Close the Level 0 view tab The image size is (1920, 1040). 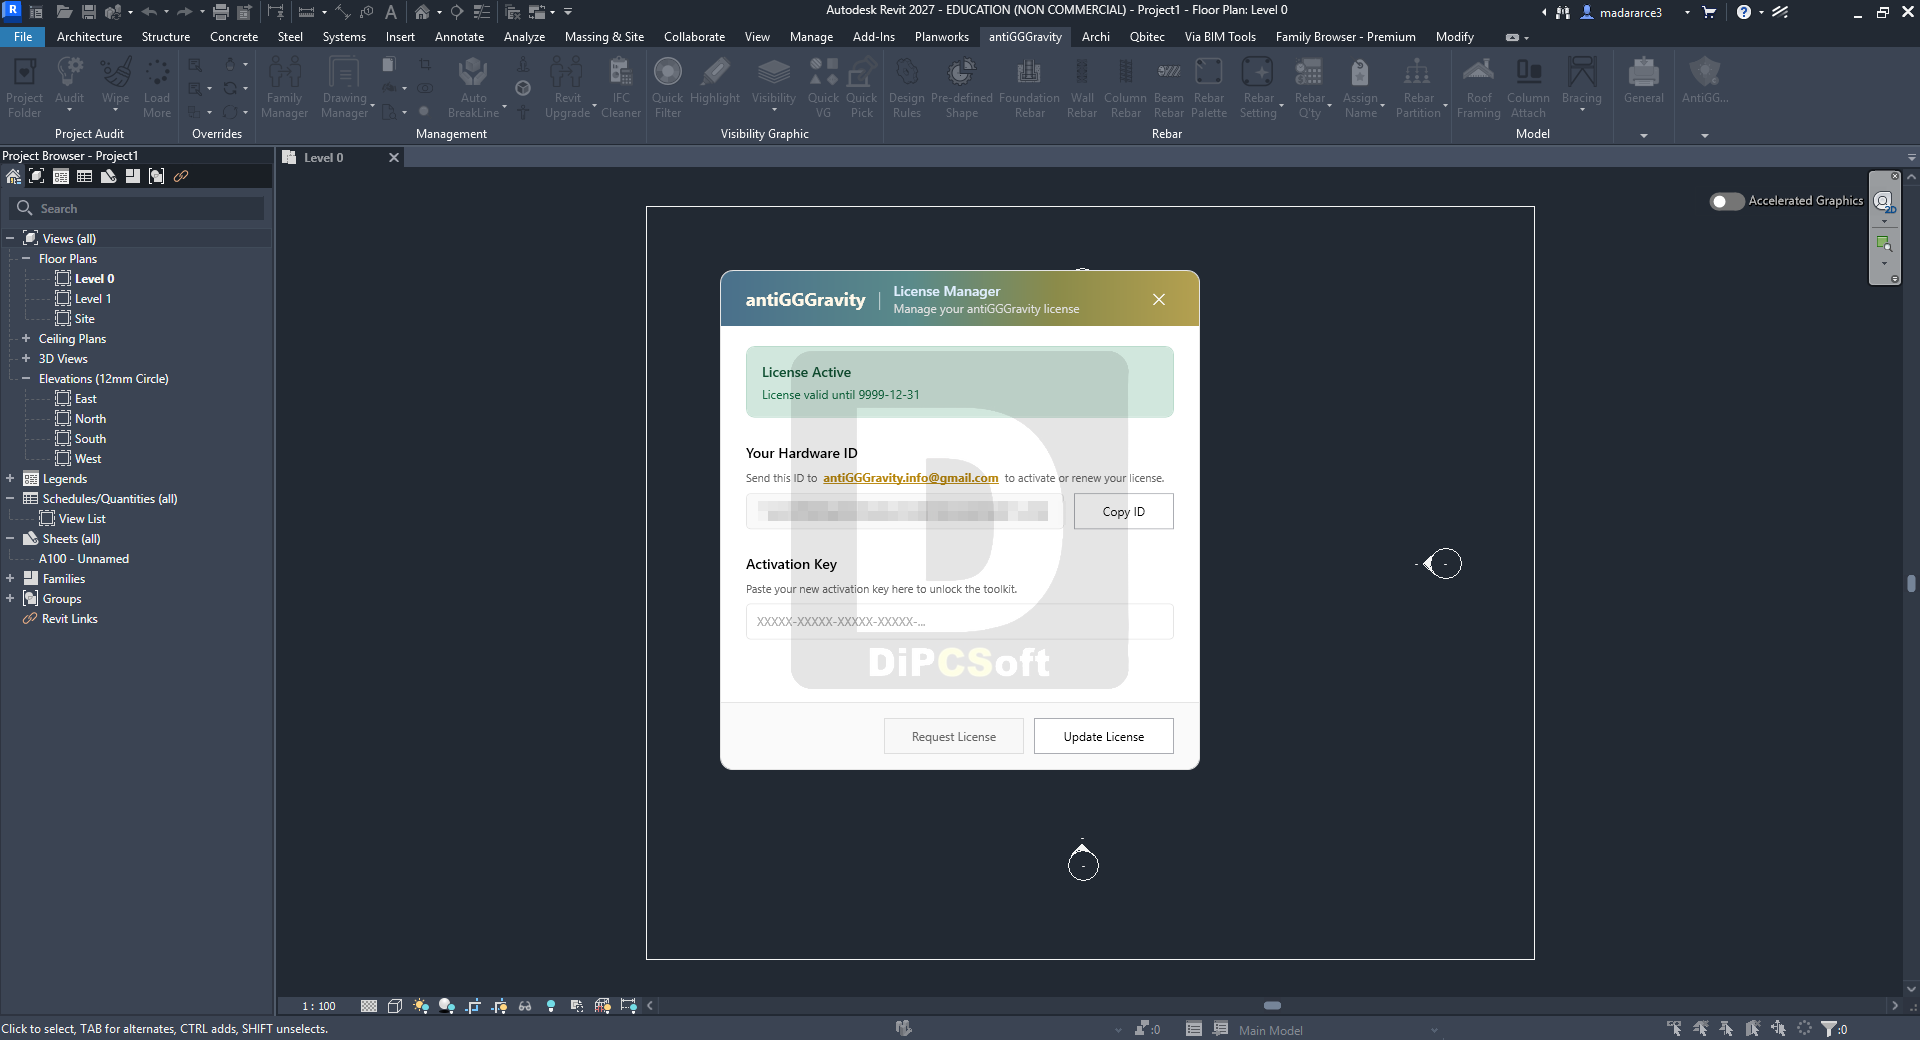pos(394,158)
